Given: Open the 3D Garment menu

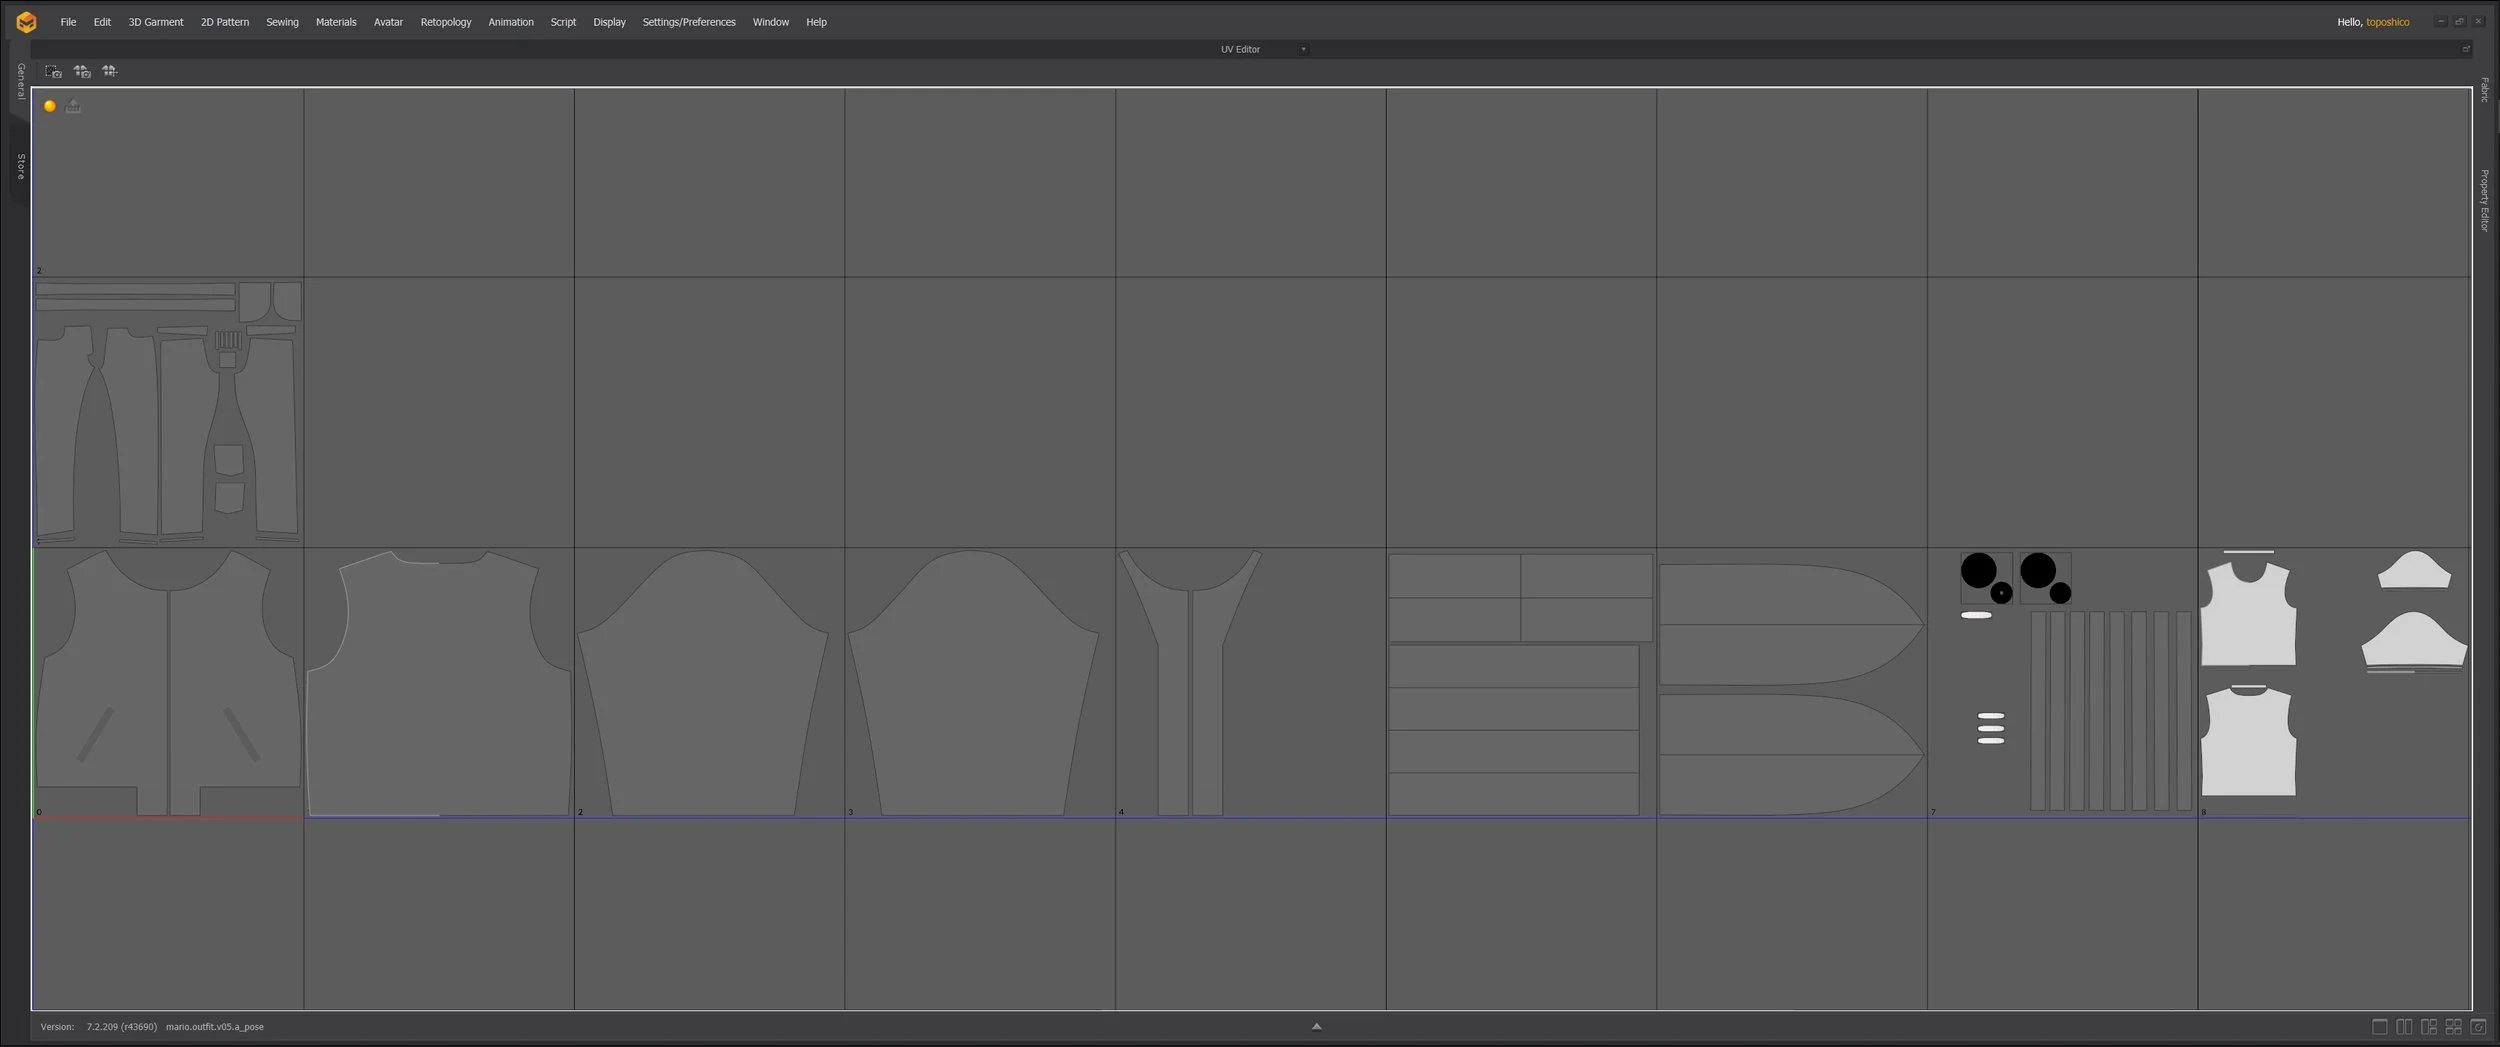Looking at the screenshot, I should point(156,22).
